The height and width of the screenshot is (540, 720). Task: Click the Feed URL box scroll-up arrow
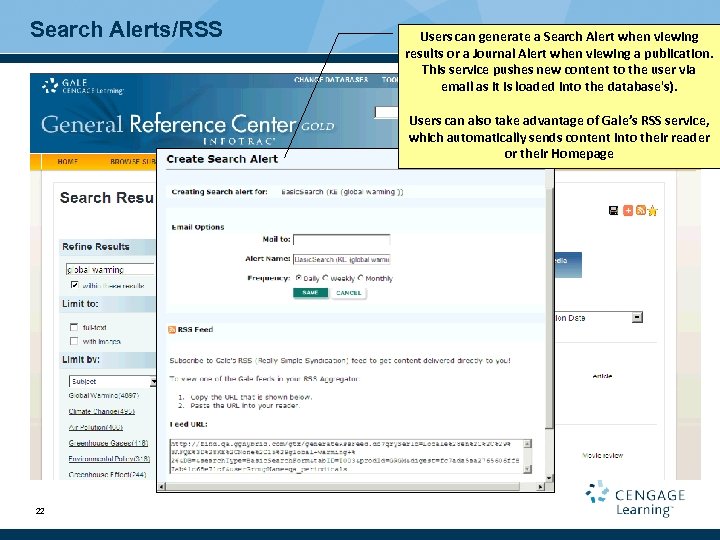coord(528,444)
